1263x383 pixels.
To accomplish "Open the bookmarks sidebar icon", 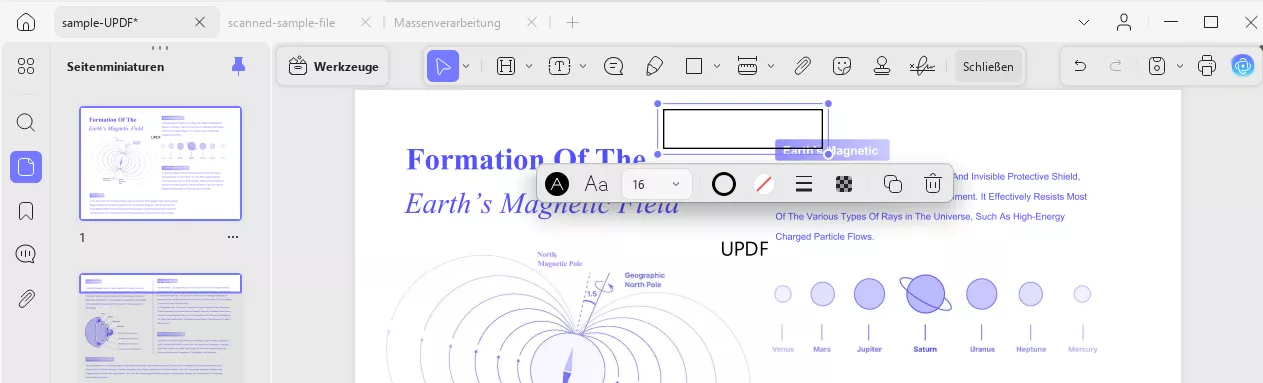I will [26, 211].
